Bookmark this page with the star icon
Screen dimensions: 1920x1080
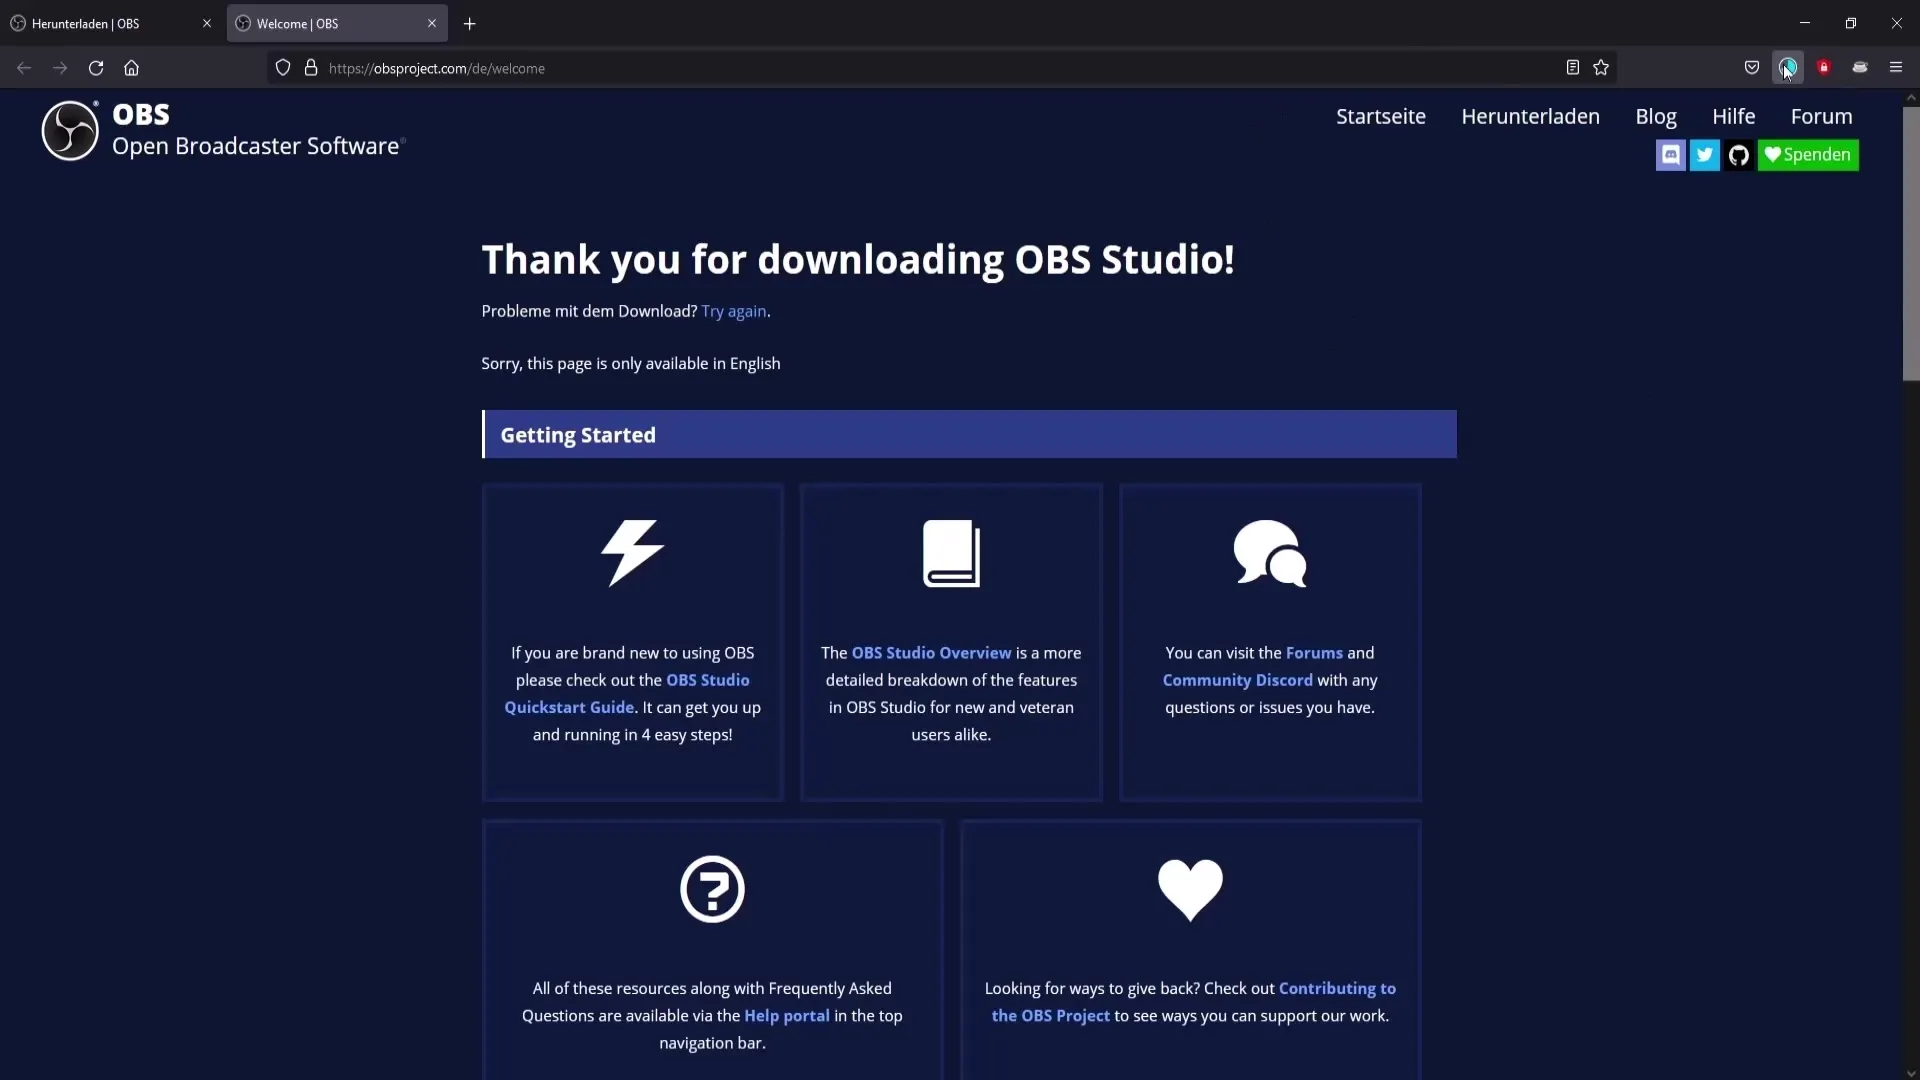click(1601, 68)
